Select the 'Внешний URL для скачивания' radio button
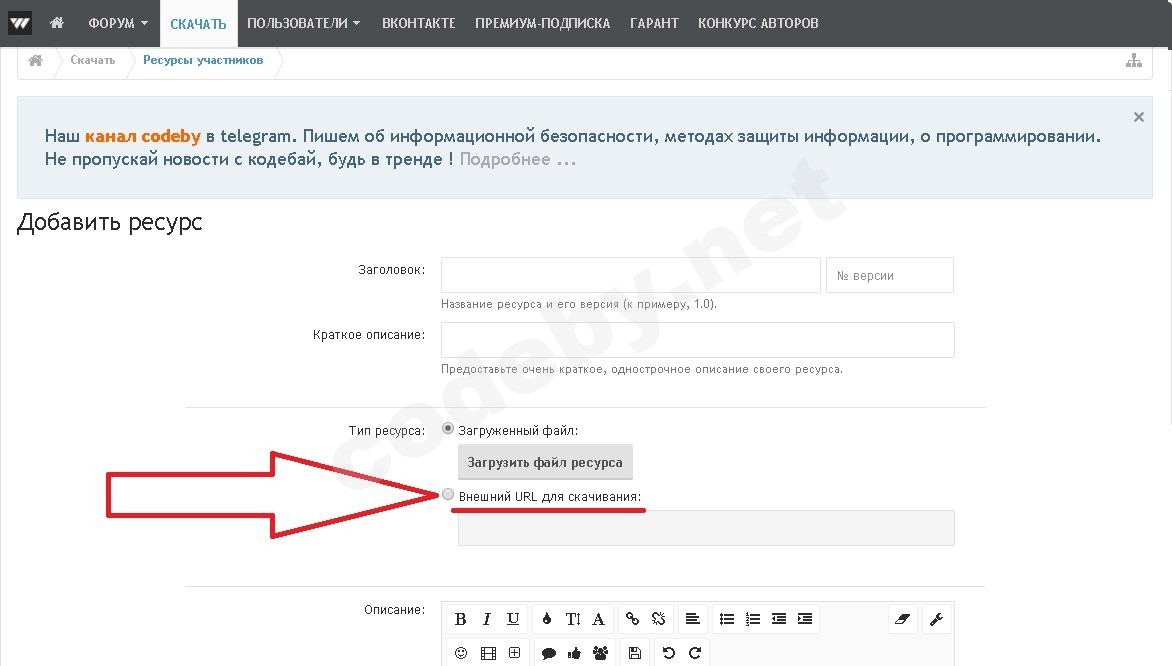Image resolution: width=1172 pixels, height=666 pixels. [x=448, y=494]
